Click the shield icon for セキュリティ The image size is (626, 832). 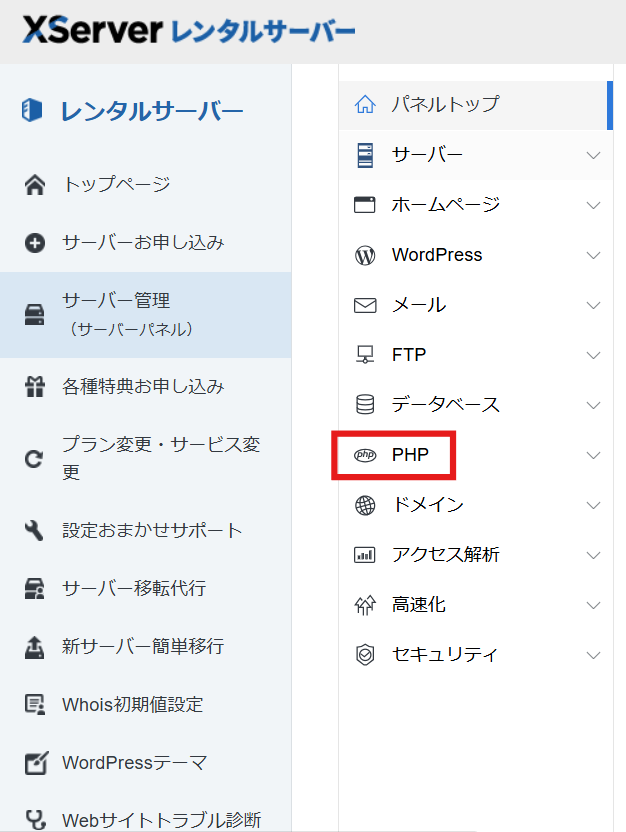(365, 655)
